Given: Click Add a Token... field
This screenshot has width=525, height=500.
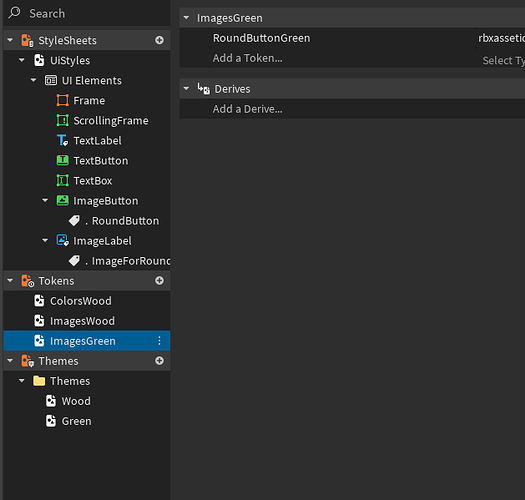Looking at the screenshot, I should [247, 58].
